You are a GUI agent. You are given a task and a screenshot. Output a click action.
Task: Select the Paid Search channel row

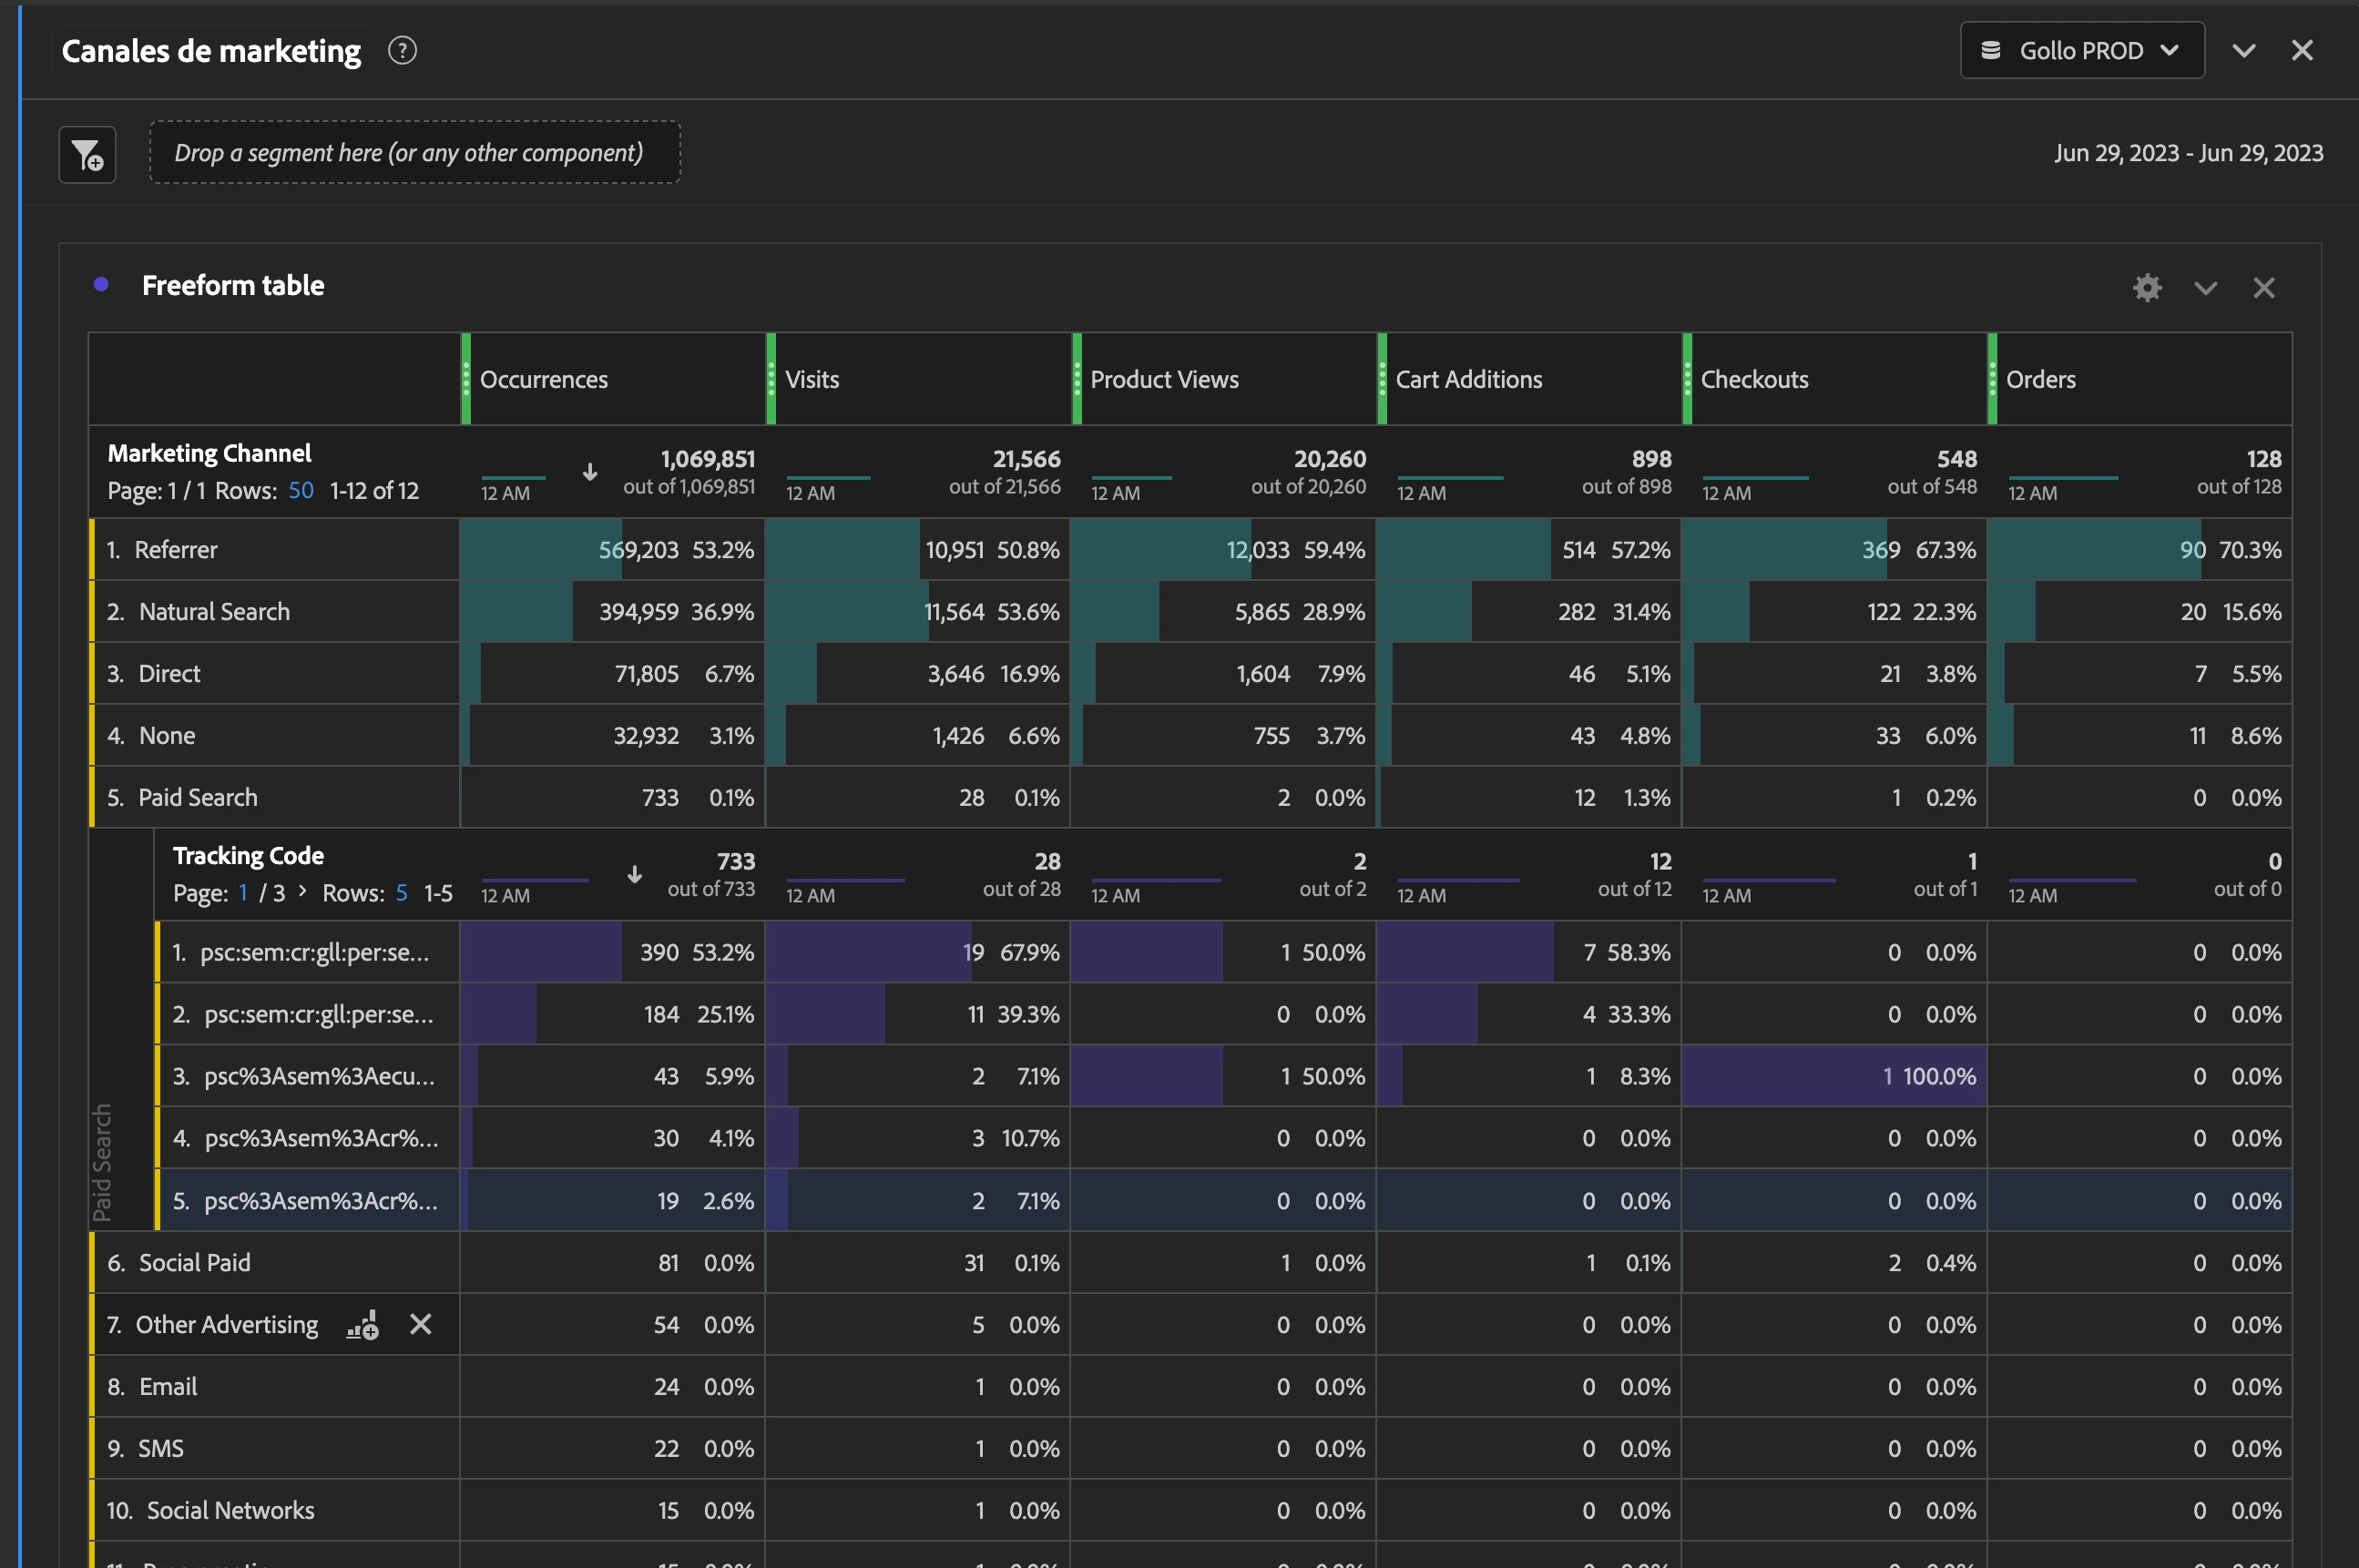tap(198, 798)
